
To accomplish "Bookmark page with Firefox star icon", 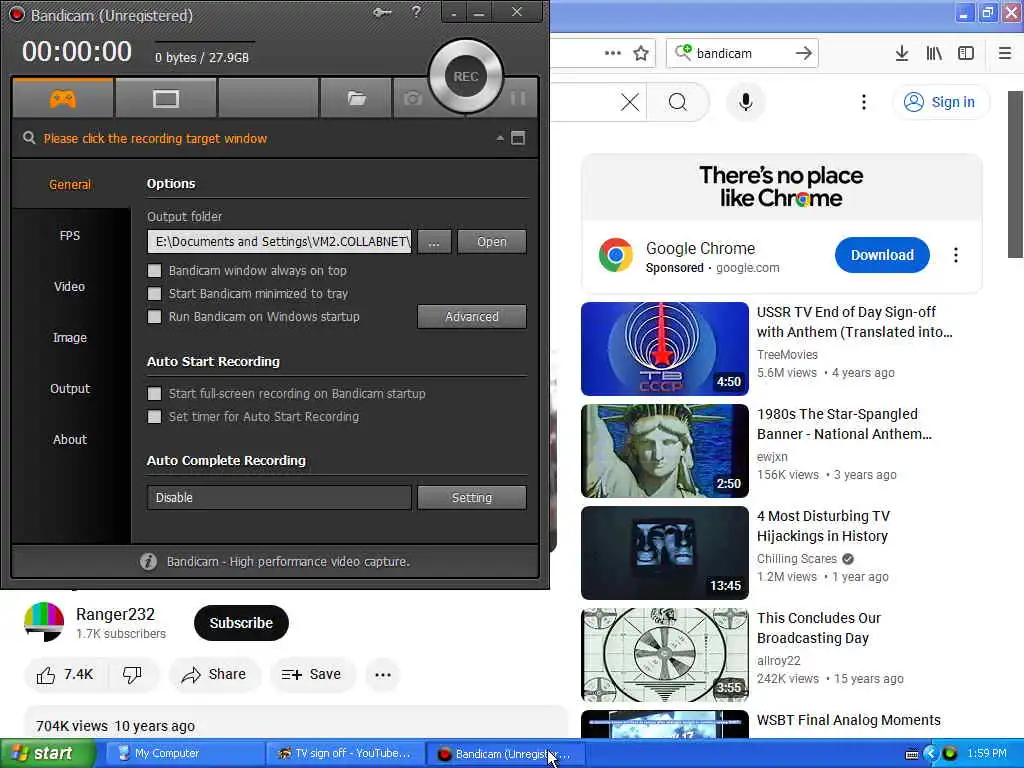I will pos(641,53).
